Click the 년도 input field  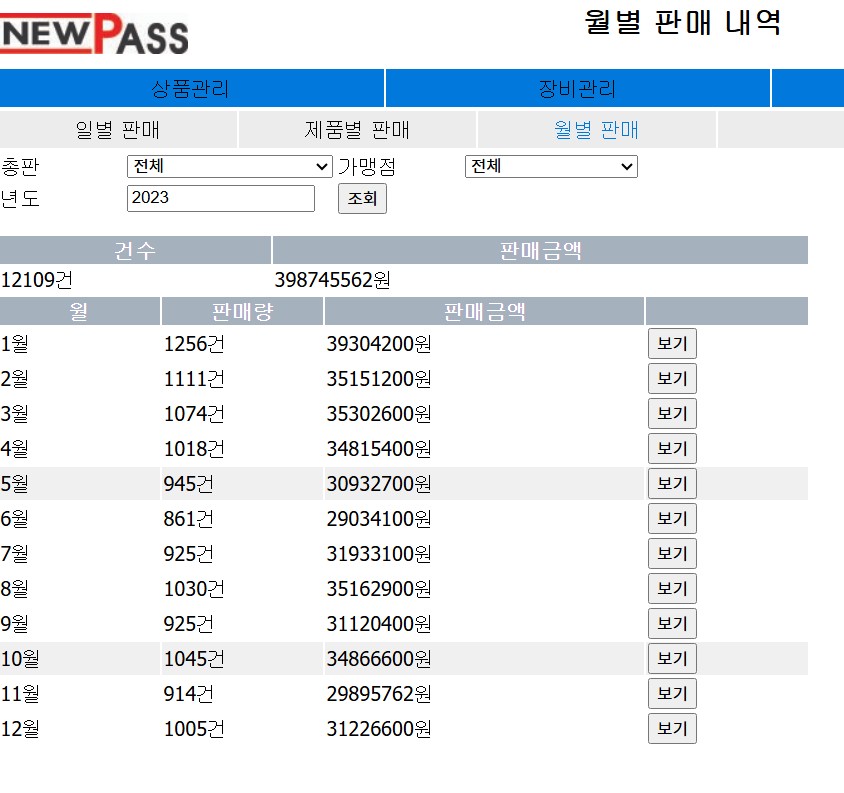tap(220, 198)
